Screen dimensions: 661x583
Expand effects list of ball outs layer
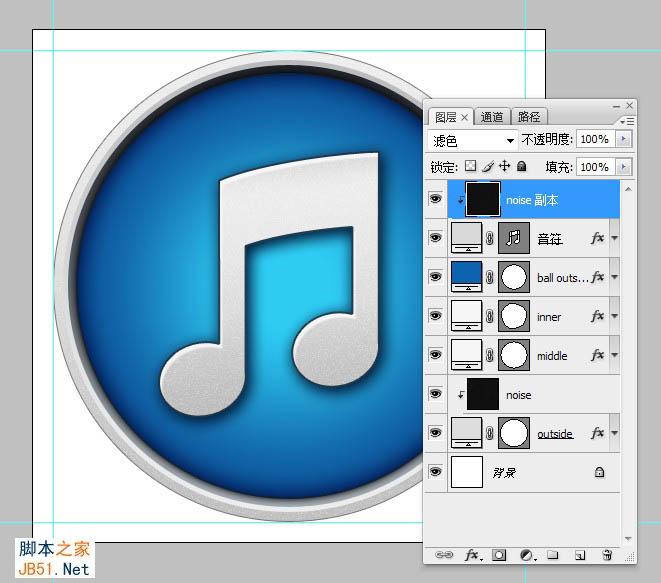[615, 277]
